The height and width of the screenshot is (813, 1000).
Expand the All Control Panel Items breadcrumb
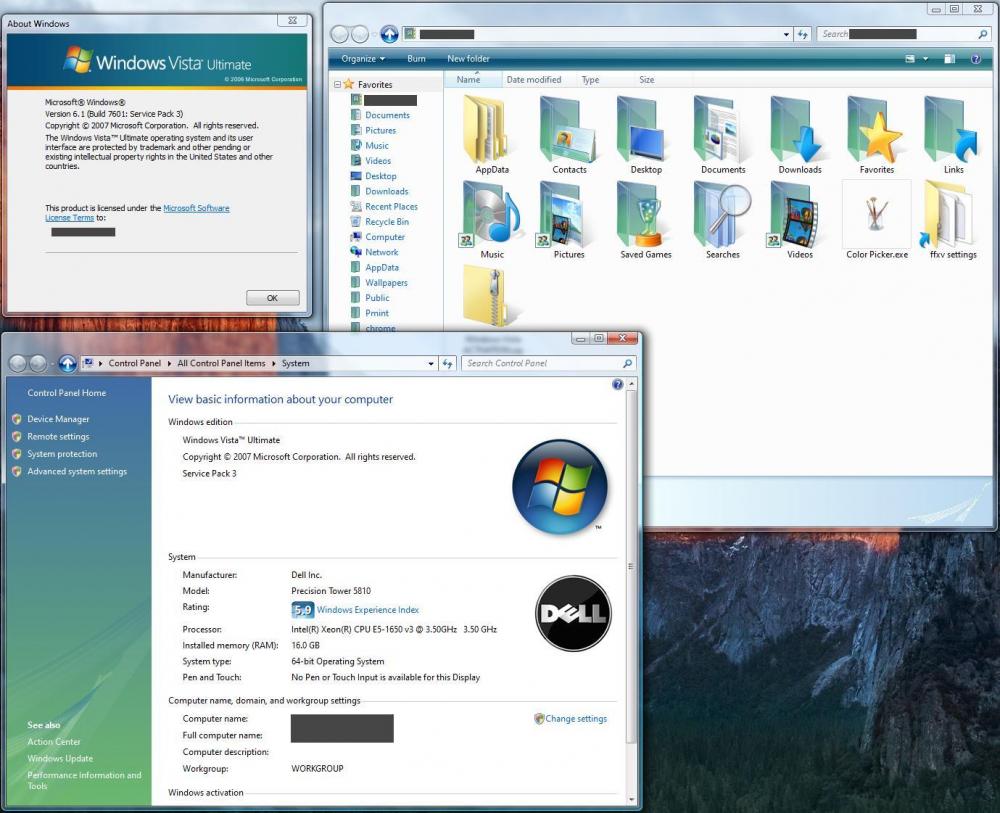click(x=273, y=364)
